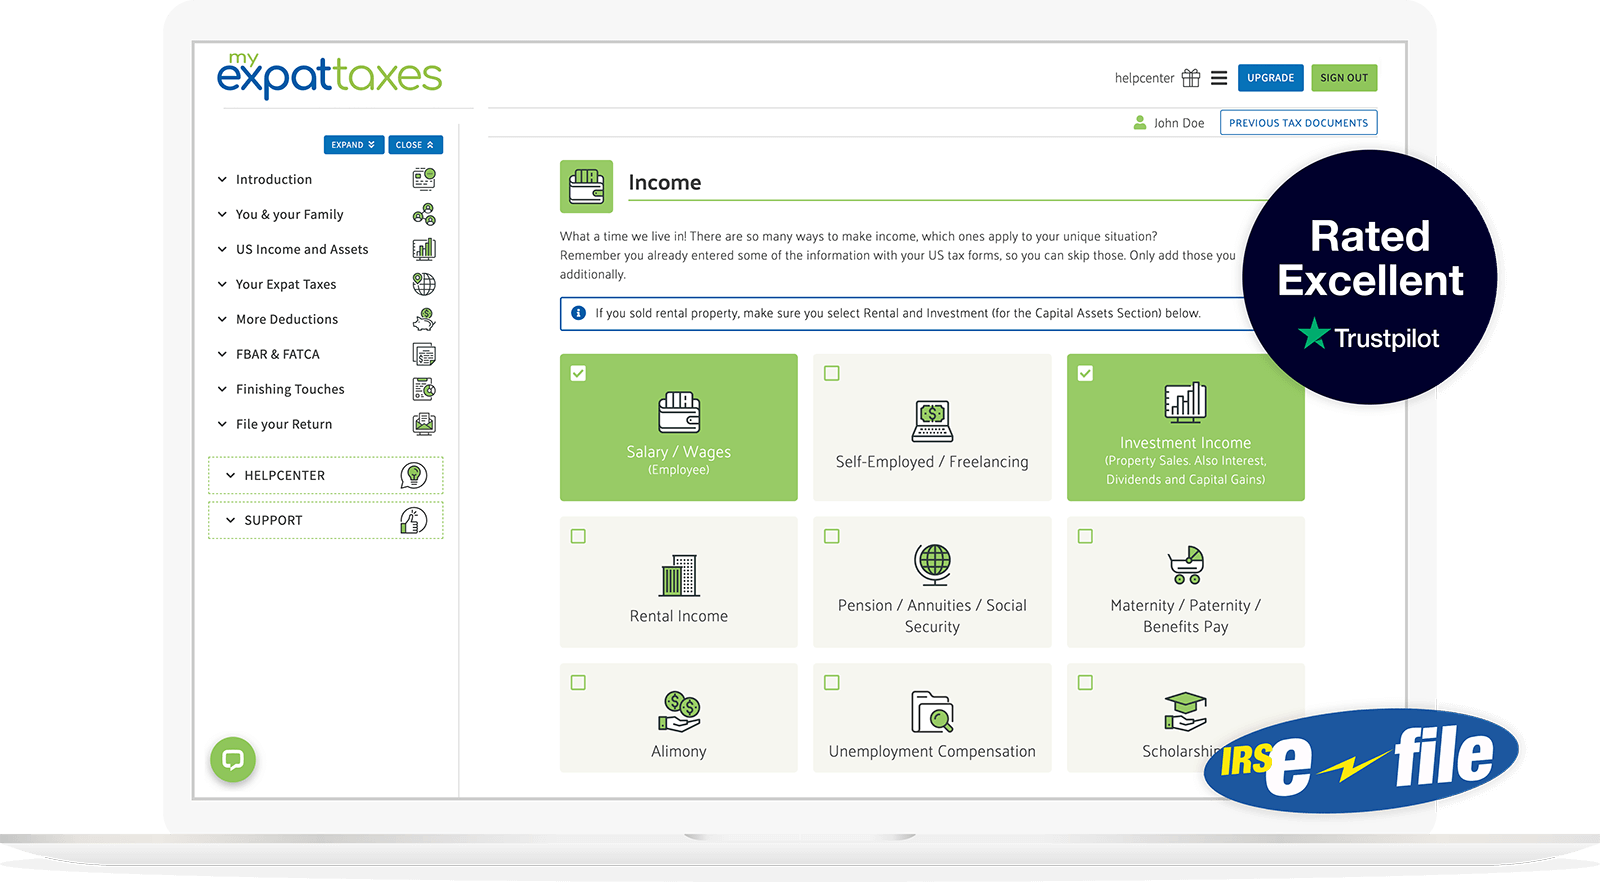This screenshot has width=1600, height=882.
Task: Click the Rental Income building icon
Action: (679, 575)
